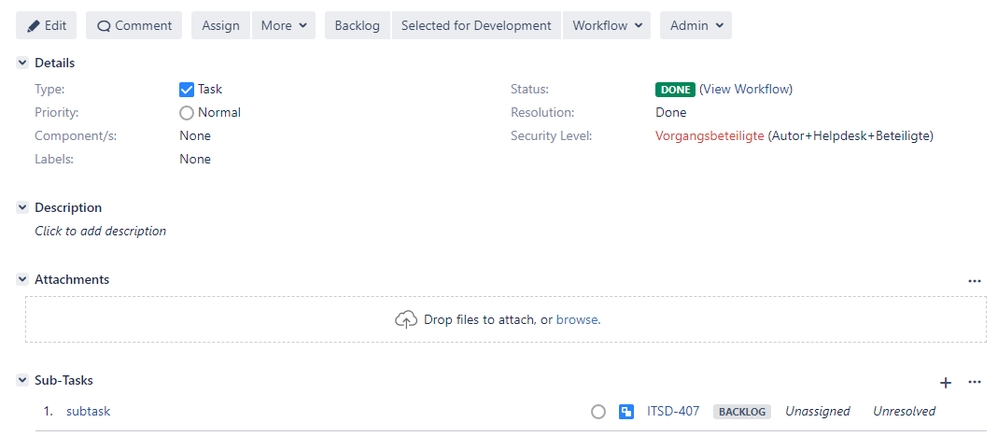This screenshot has height=437, width=998.
Task: Click the upload cloud icon in Attachments
Action: pyautogui.click(x=405, y=320)
